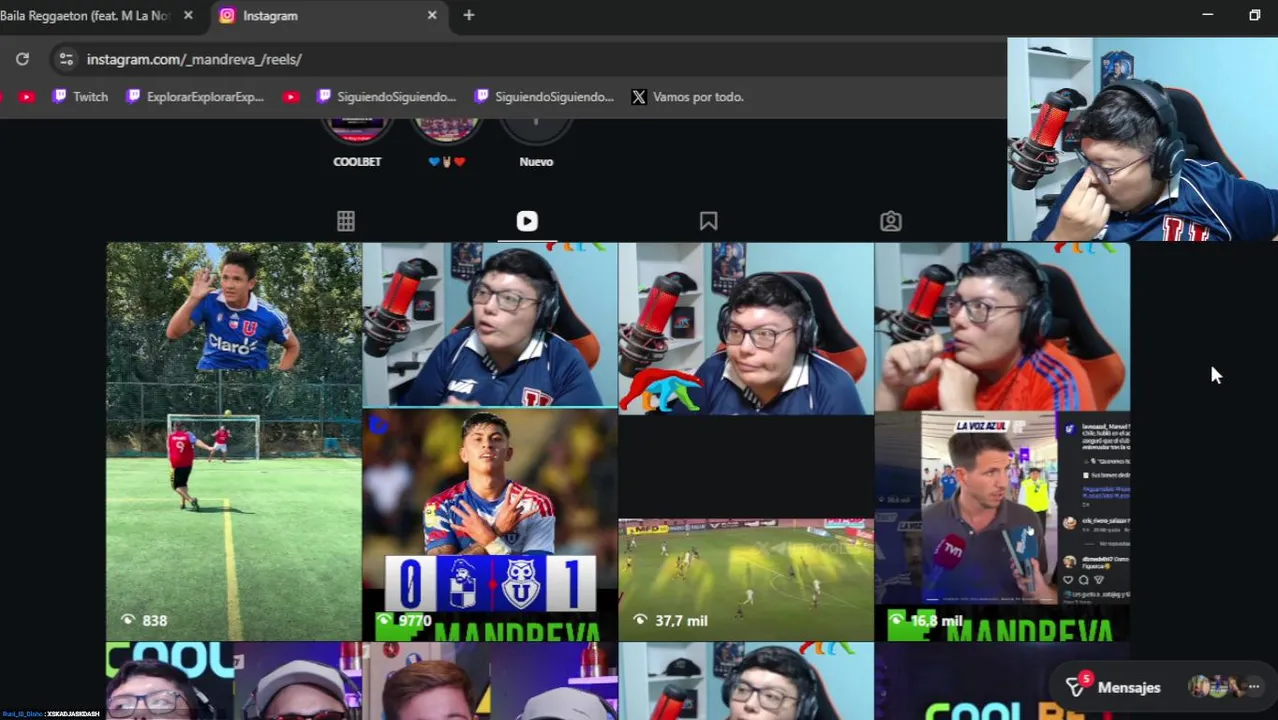Viewport: 1278px width, 720px height.
Task: Open the reel with 37,7 mil views
Action: tap(746, 441)
